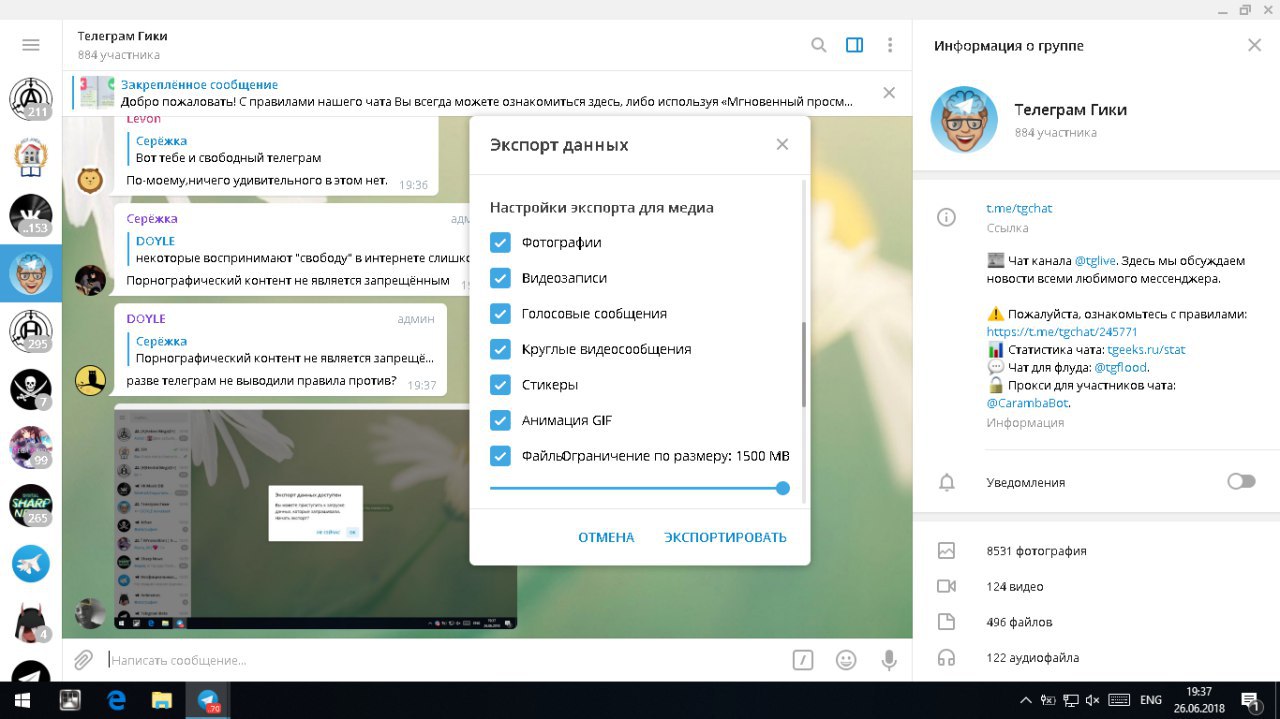Open the hamburger main menu
Screen dimensions: 1280x719
(30, 45)
